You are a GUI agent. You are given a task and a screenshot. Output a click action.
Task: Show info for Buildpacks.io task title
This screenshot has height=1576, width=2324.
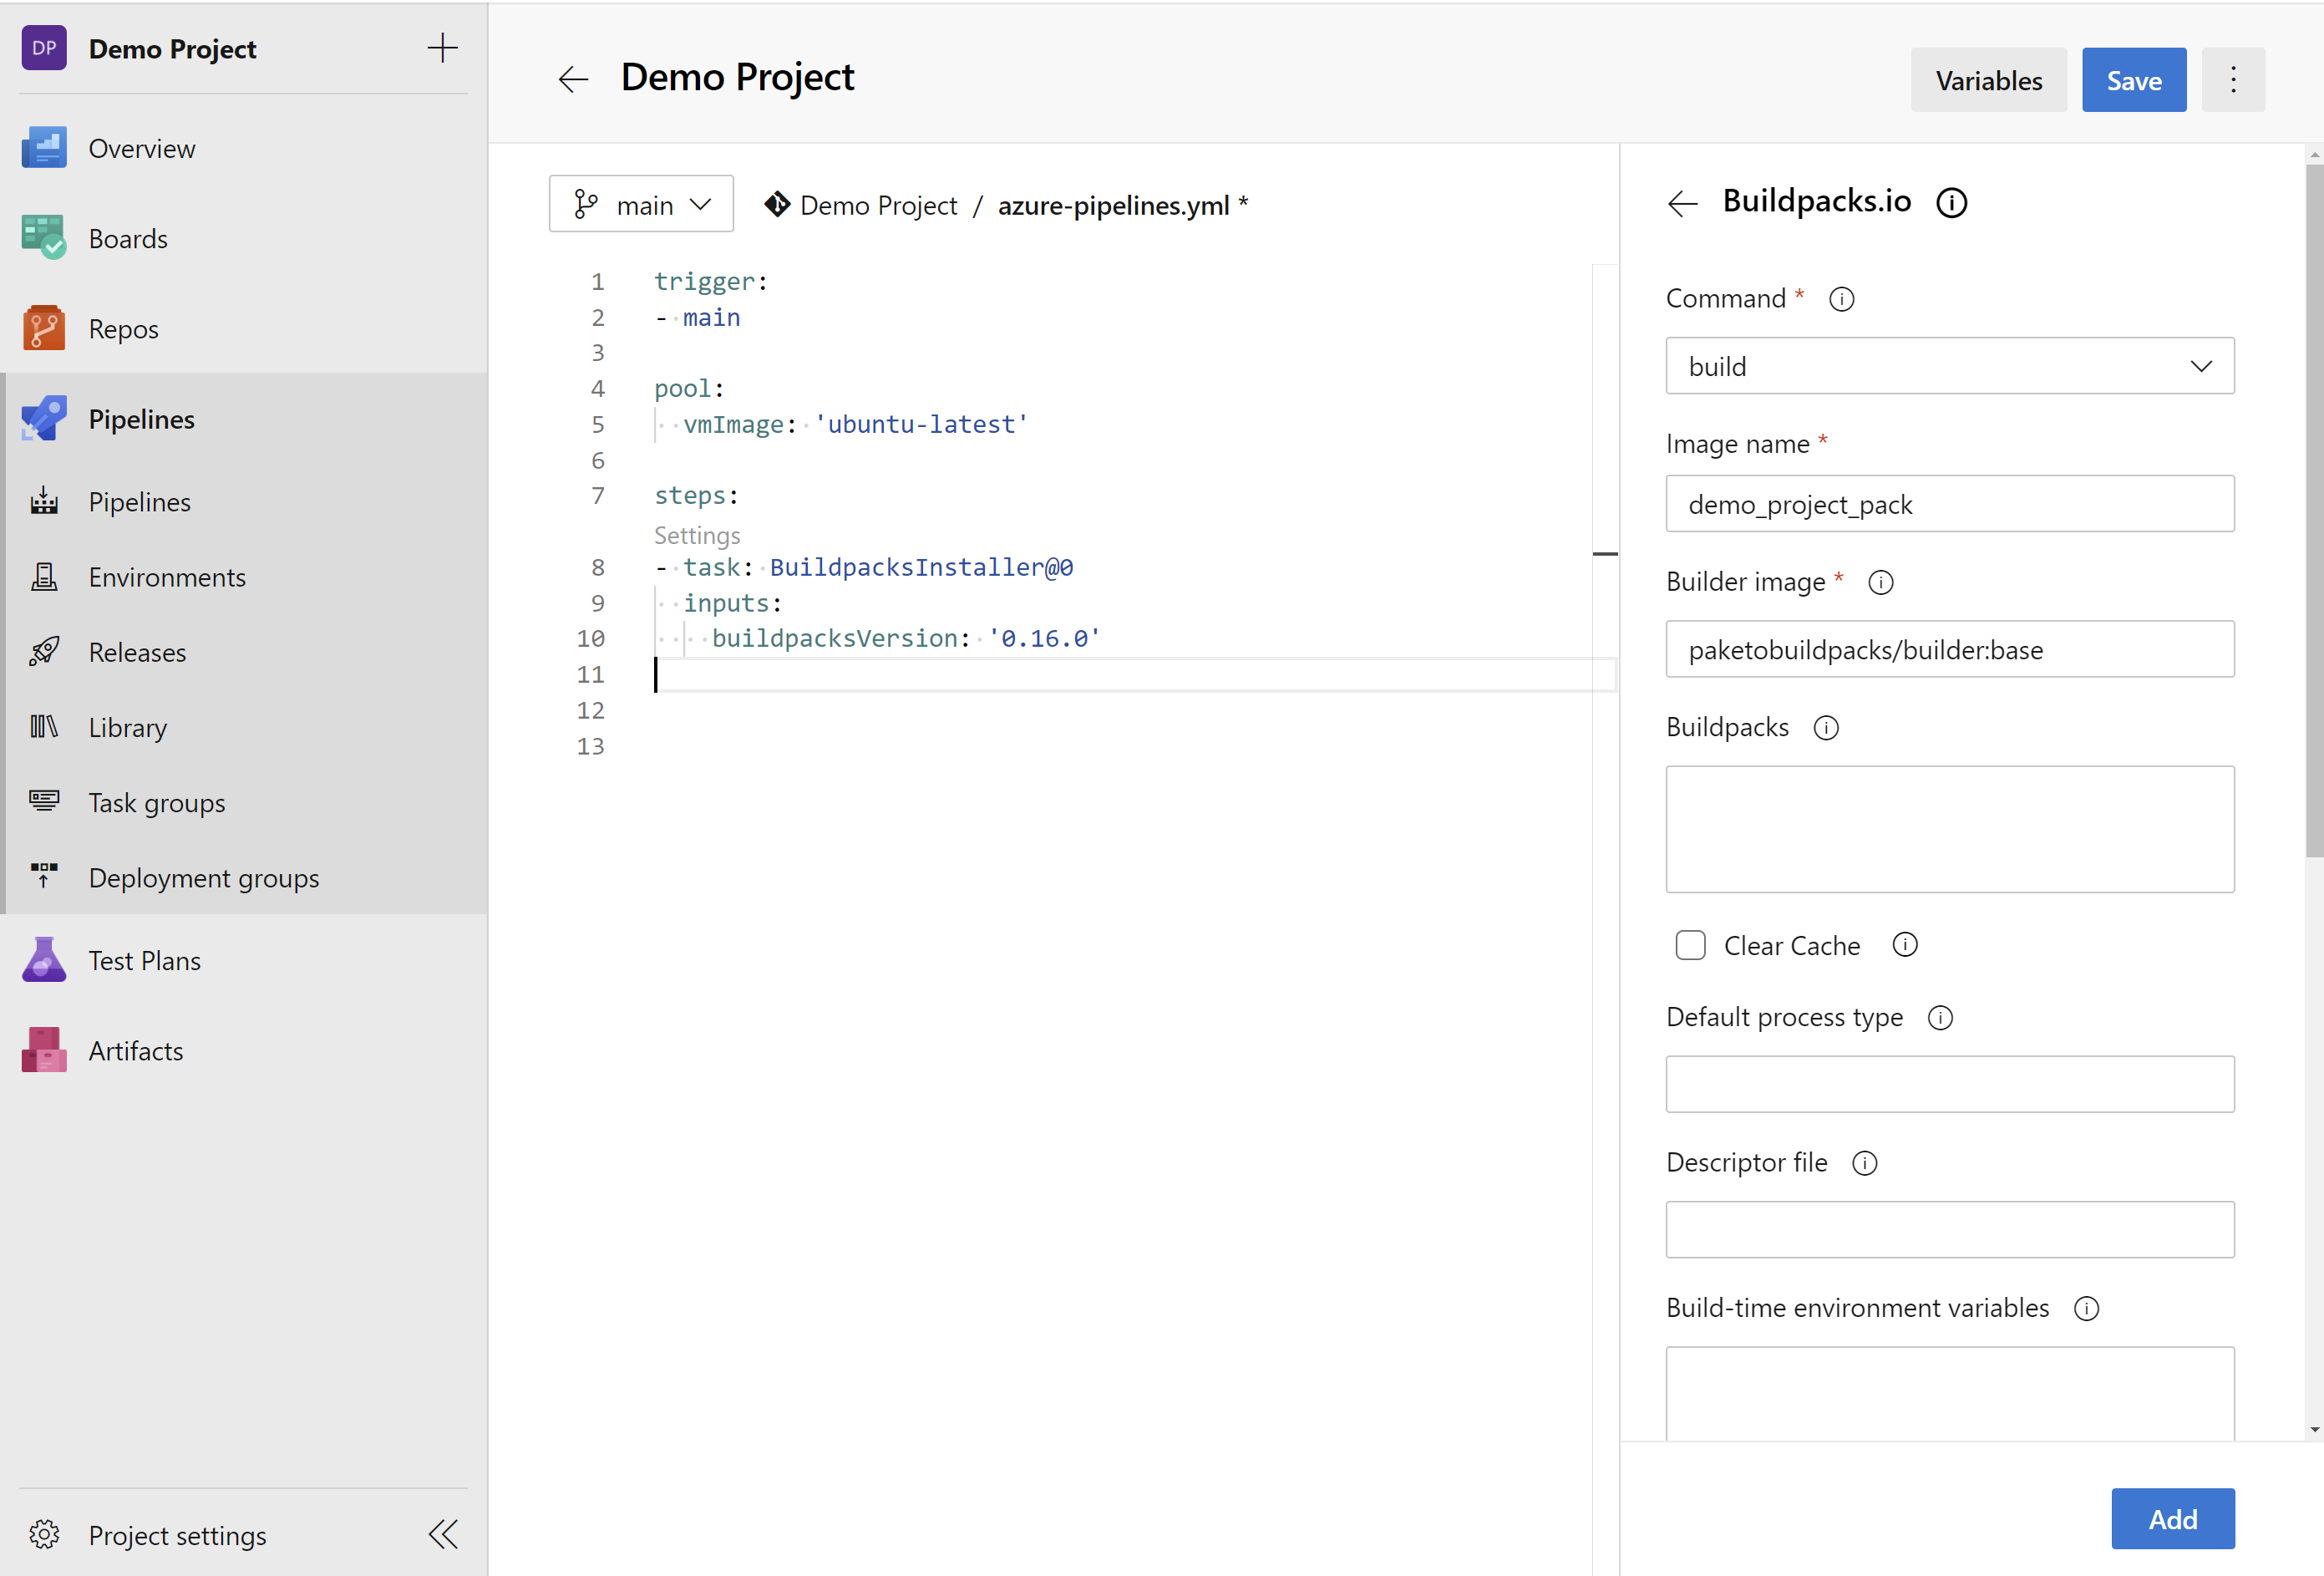[x=1951, y=203]
